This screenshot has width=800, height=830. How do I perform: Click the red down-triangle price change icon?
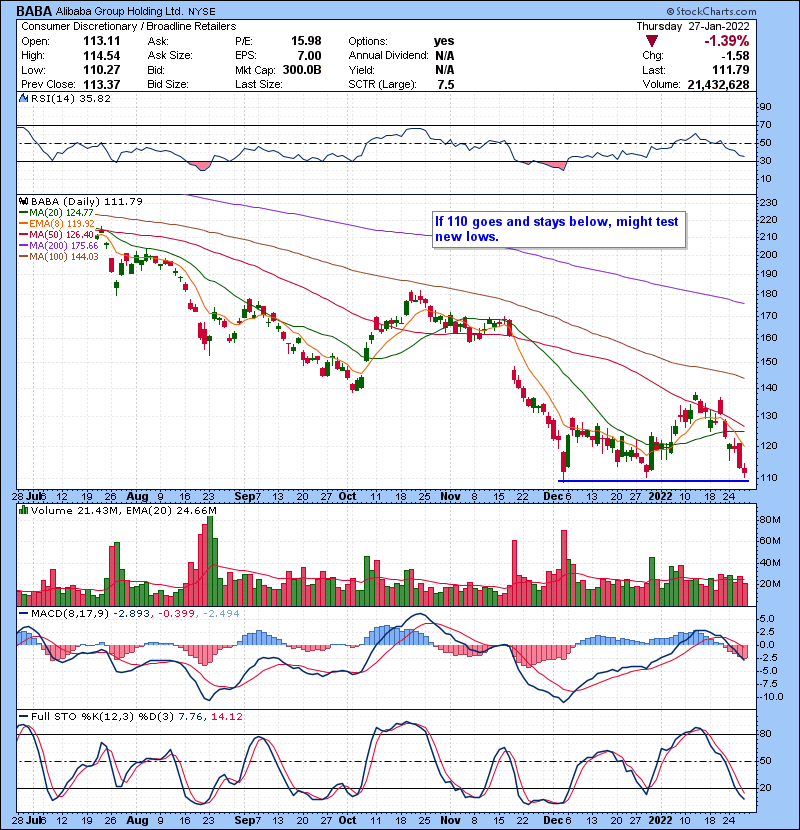click(652, 41)
